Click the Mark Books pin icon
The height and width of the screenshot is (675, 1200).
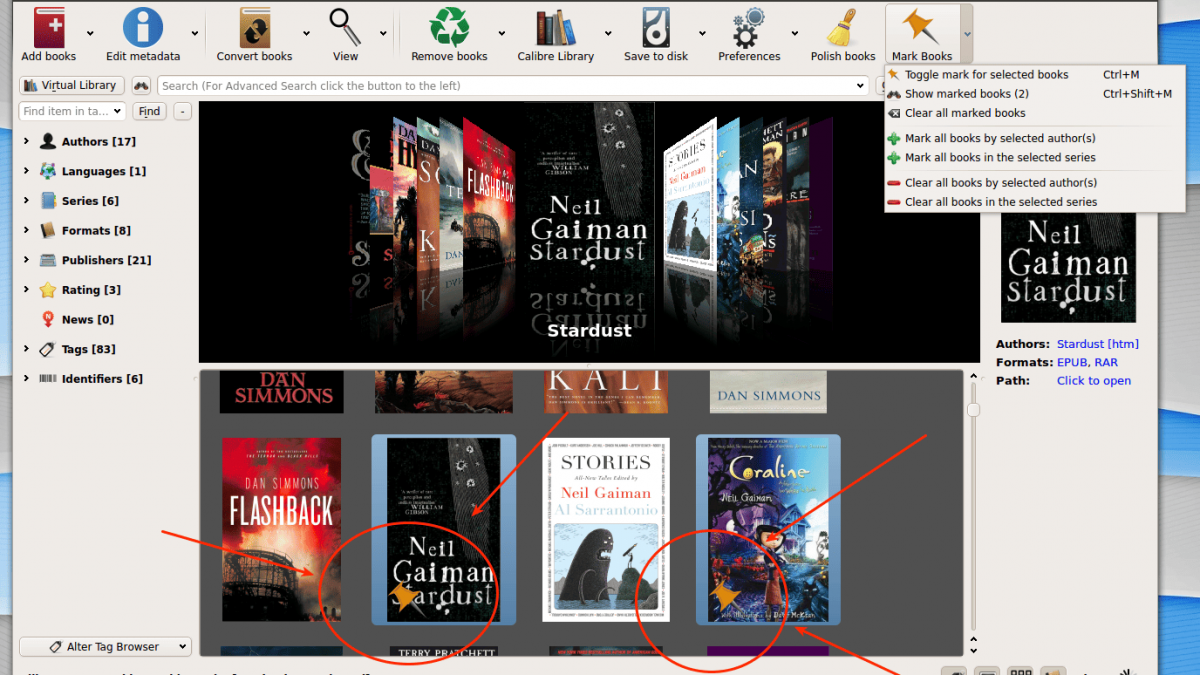[922, 27]
